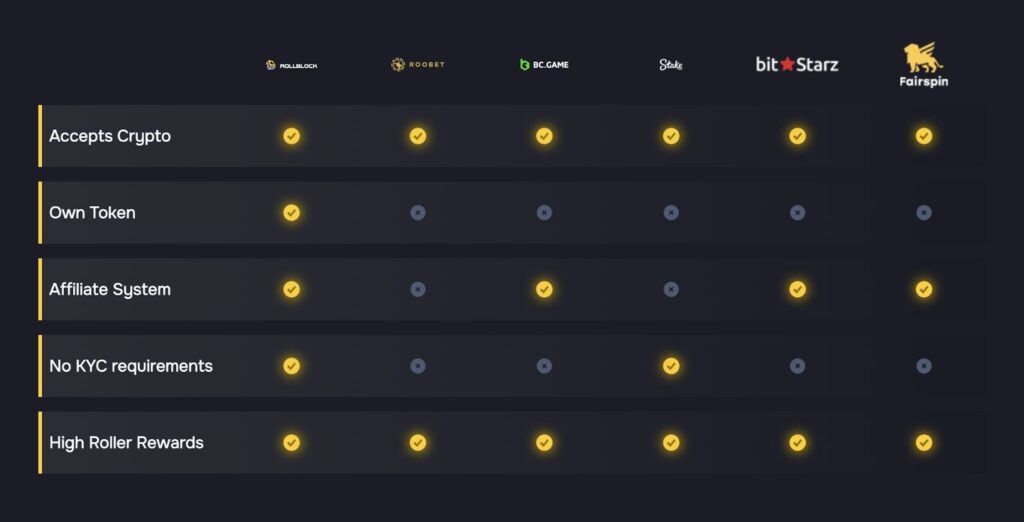The height and width of the screenshot is (522, 1024).
Task: Click Fairspin's No KYC cross icon
Action: pyautogui.click(x=924, y=366)
